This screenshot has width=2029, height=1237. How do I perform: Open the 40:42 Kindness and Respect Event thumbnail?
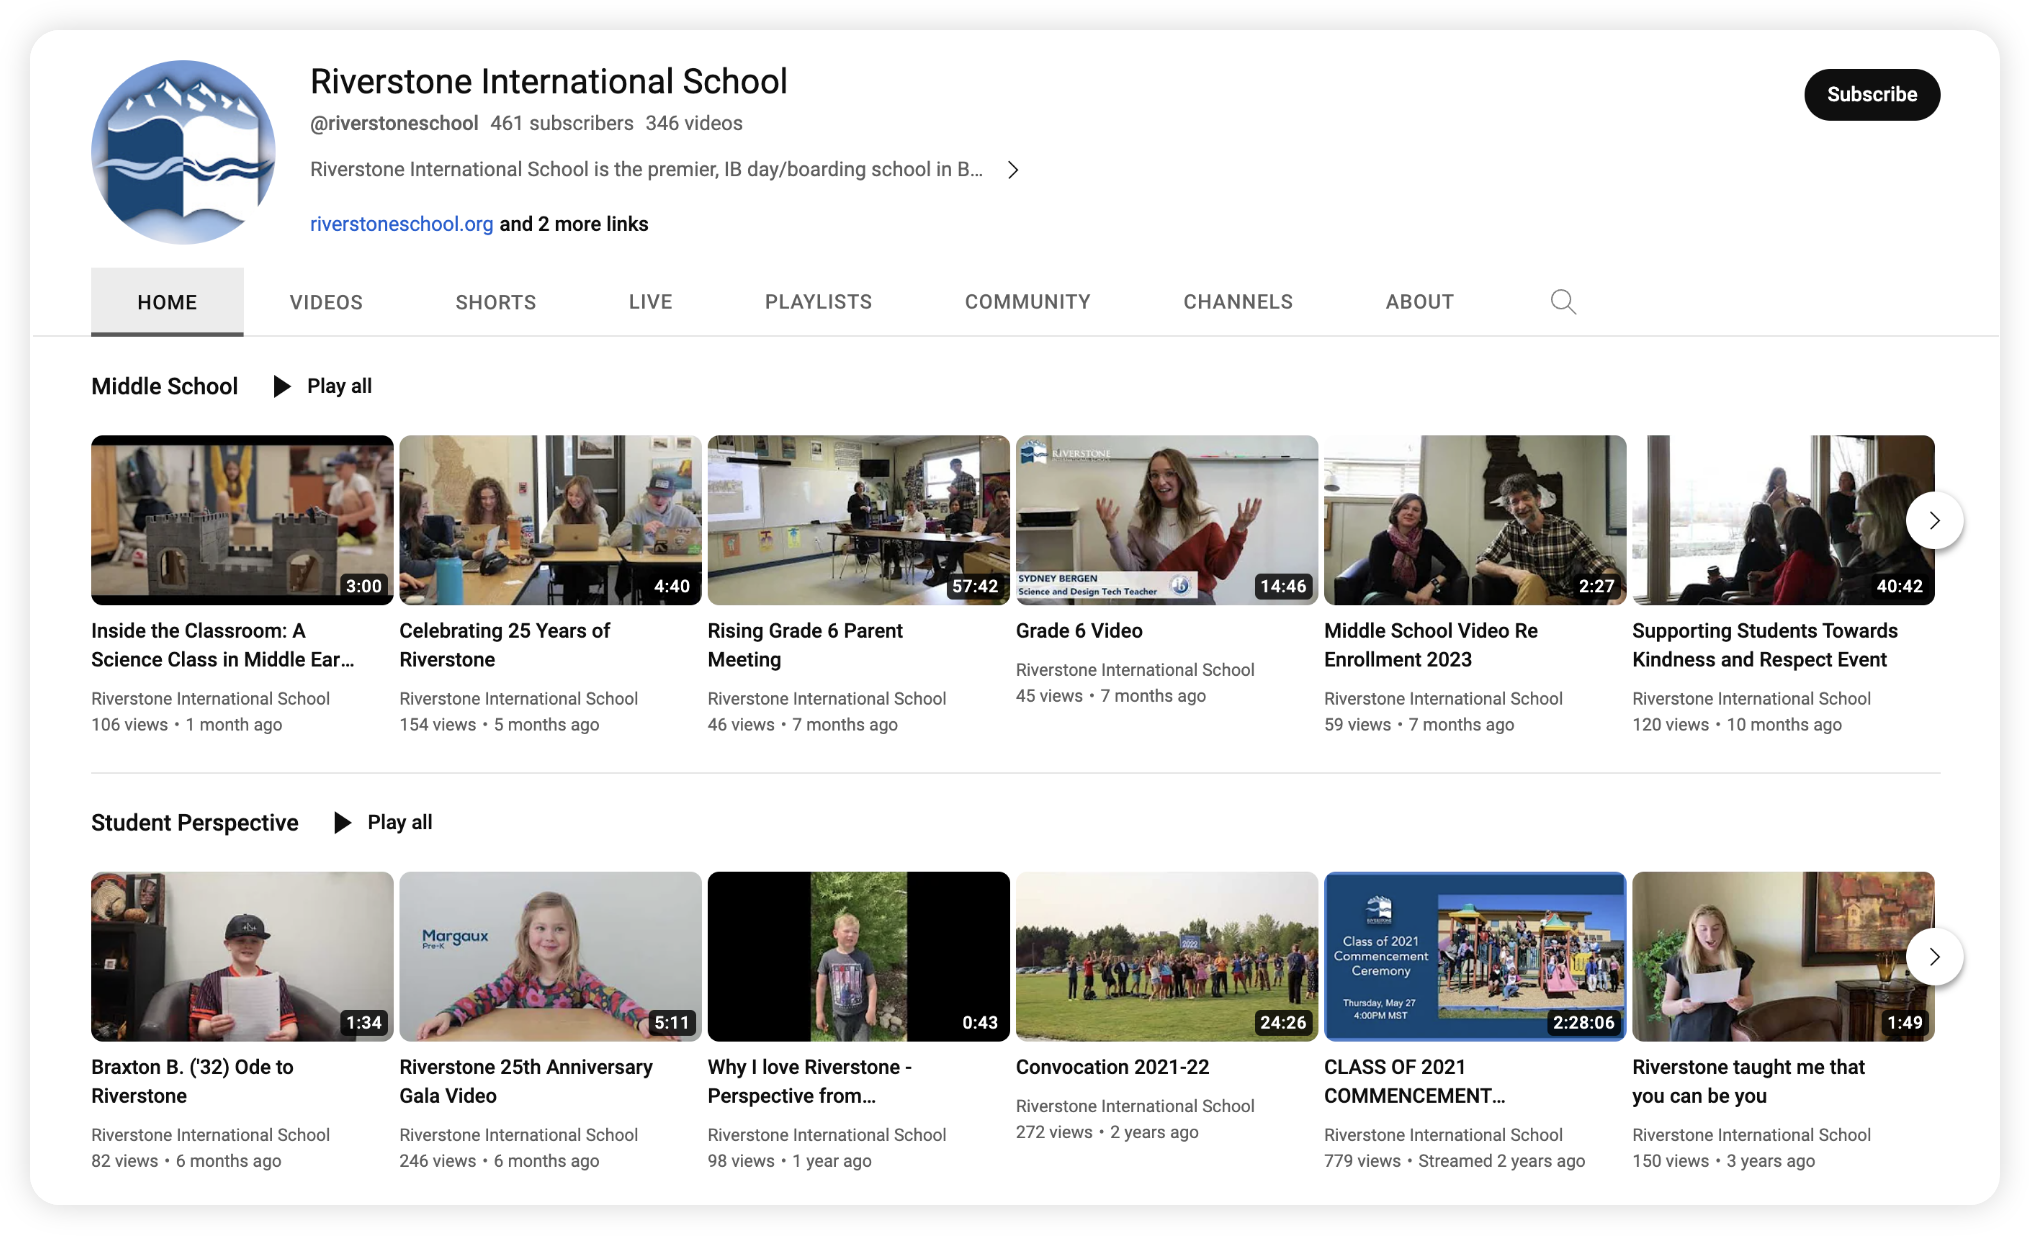[1783, 520]
